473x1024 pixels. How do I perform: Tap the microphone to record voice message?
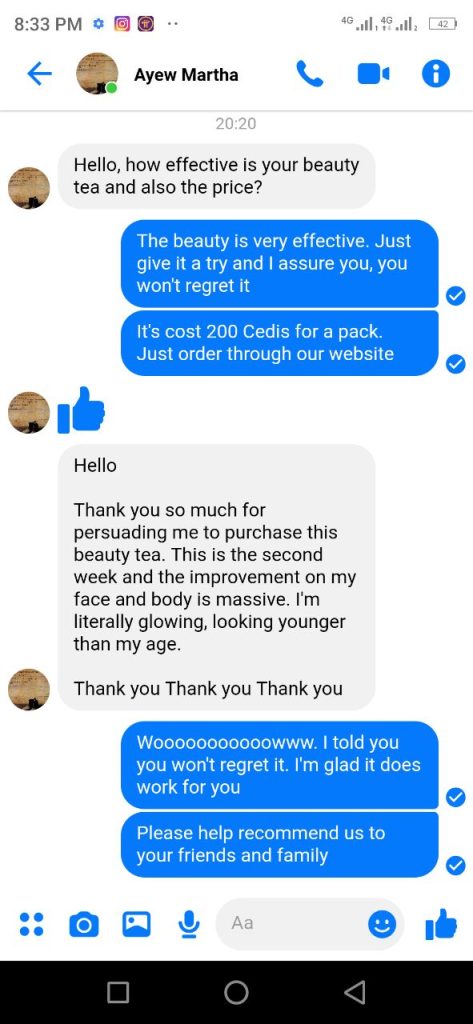(189, 923)
